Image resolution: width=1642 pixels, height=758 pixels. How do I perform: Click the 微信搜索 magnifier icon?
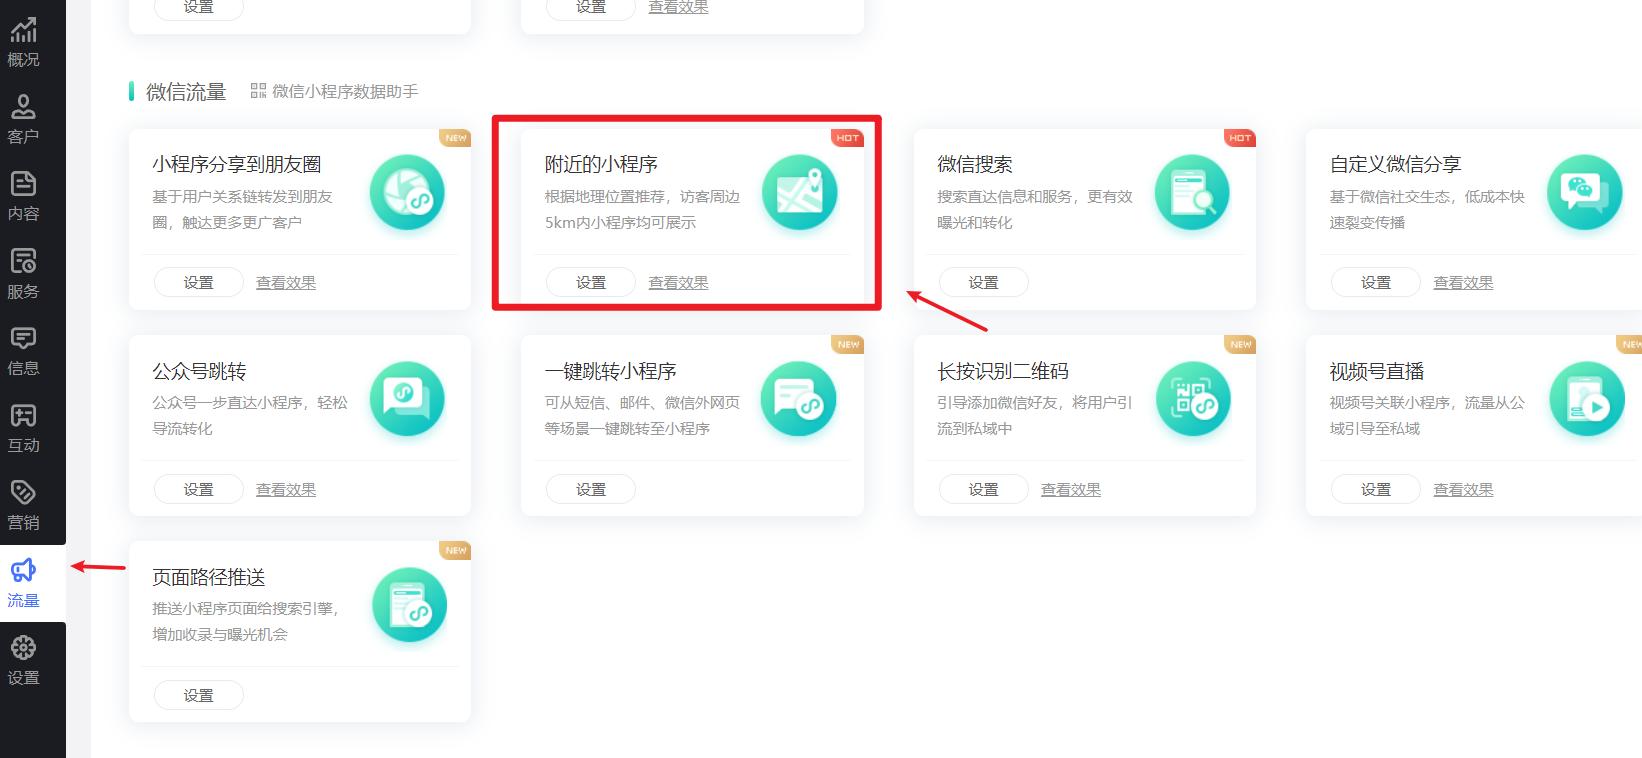[1192, 193]
